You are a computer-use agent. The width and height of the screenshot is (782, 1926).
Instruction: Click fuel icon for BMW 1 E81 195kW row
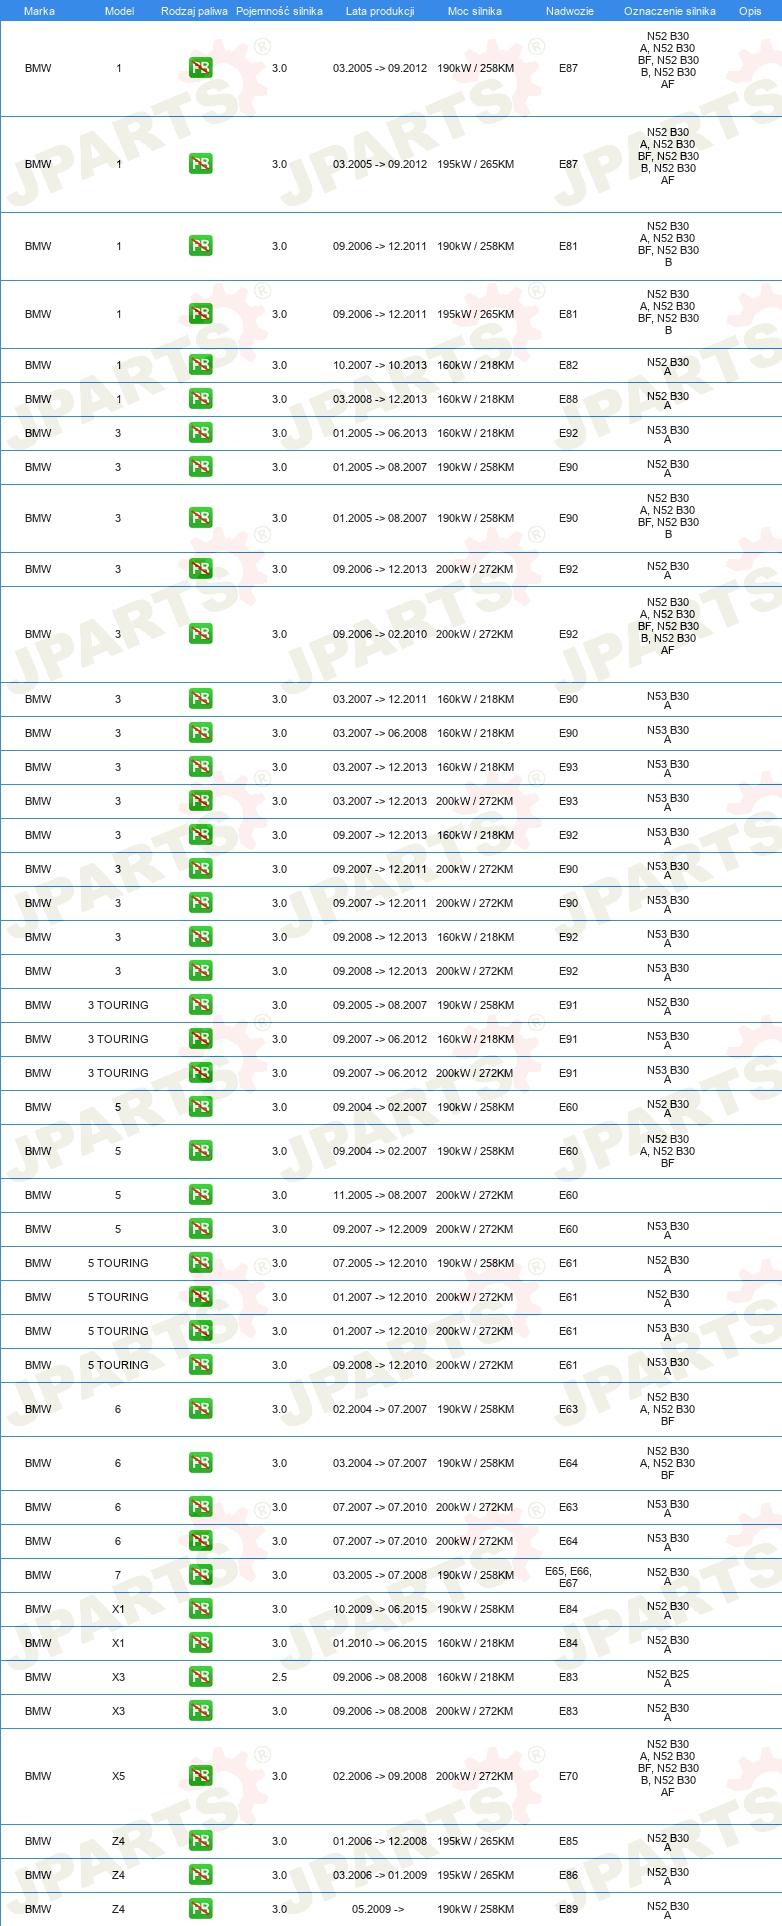click(200, 314)
